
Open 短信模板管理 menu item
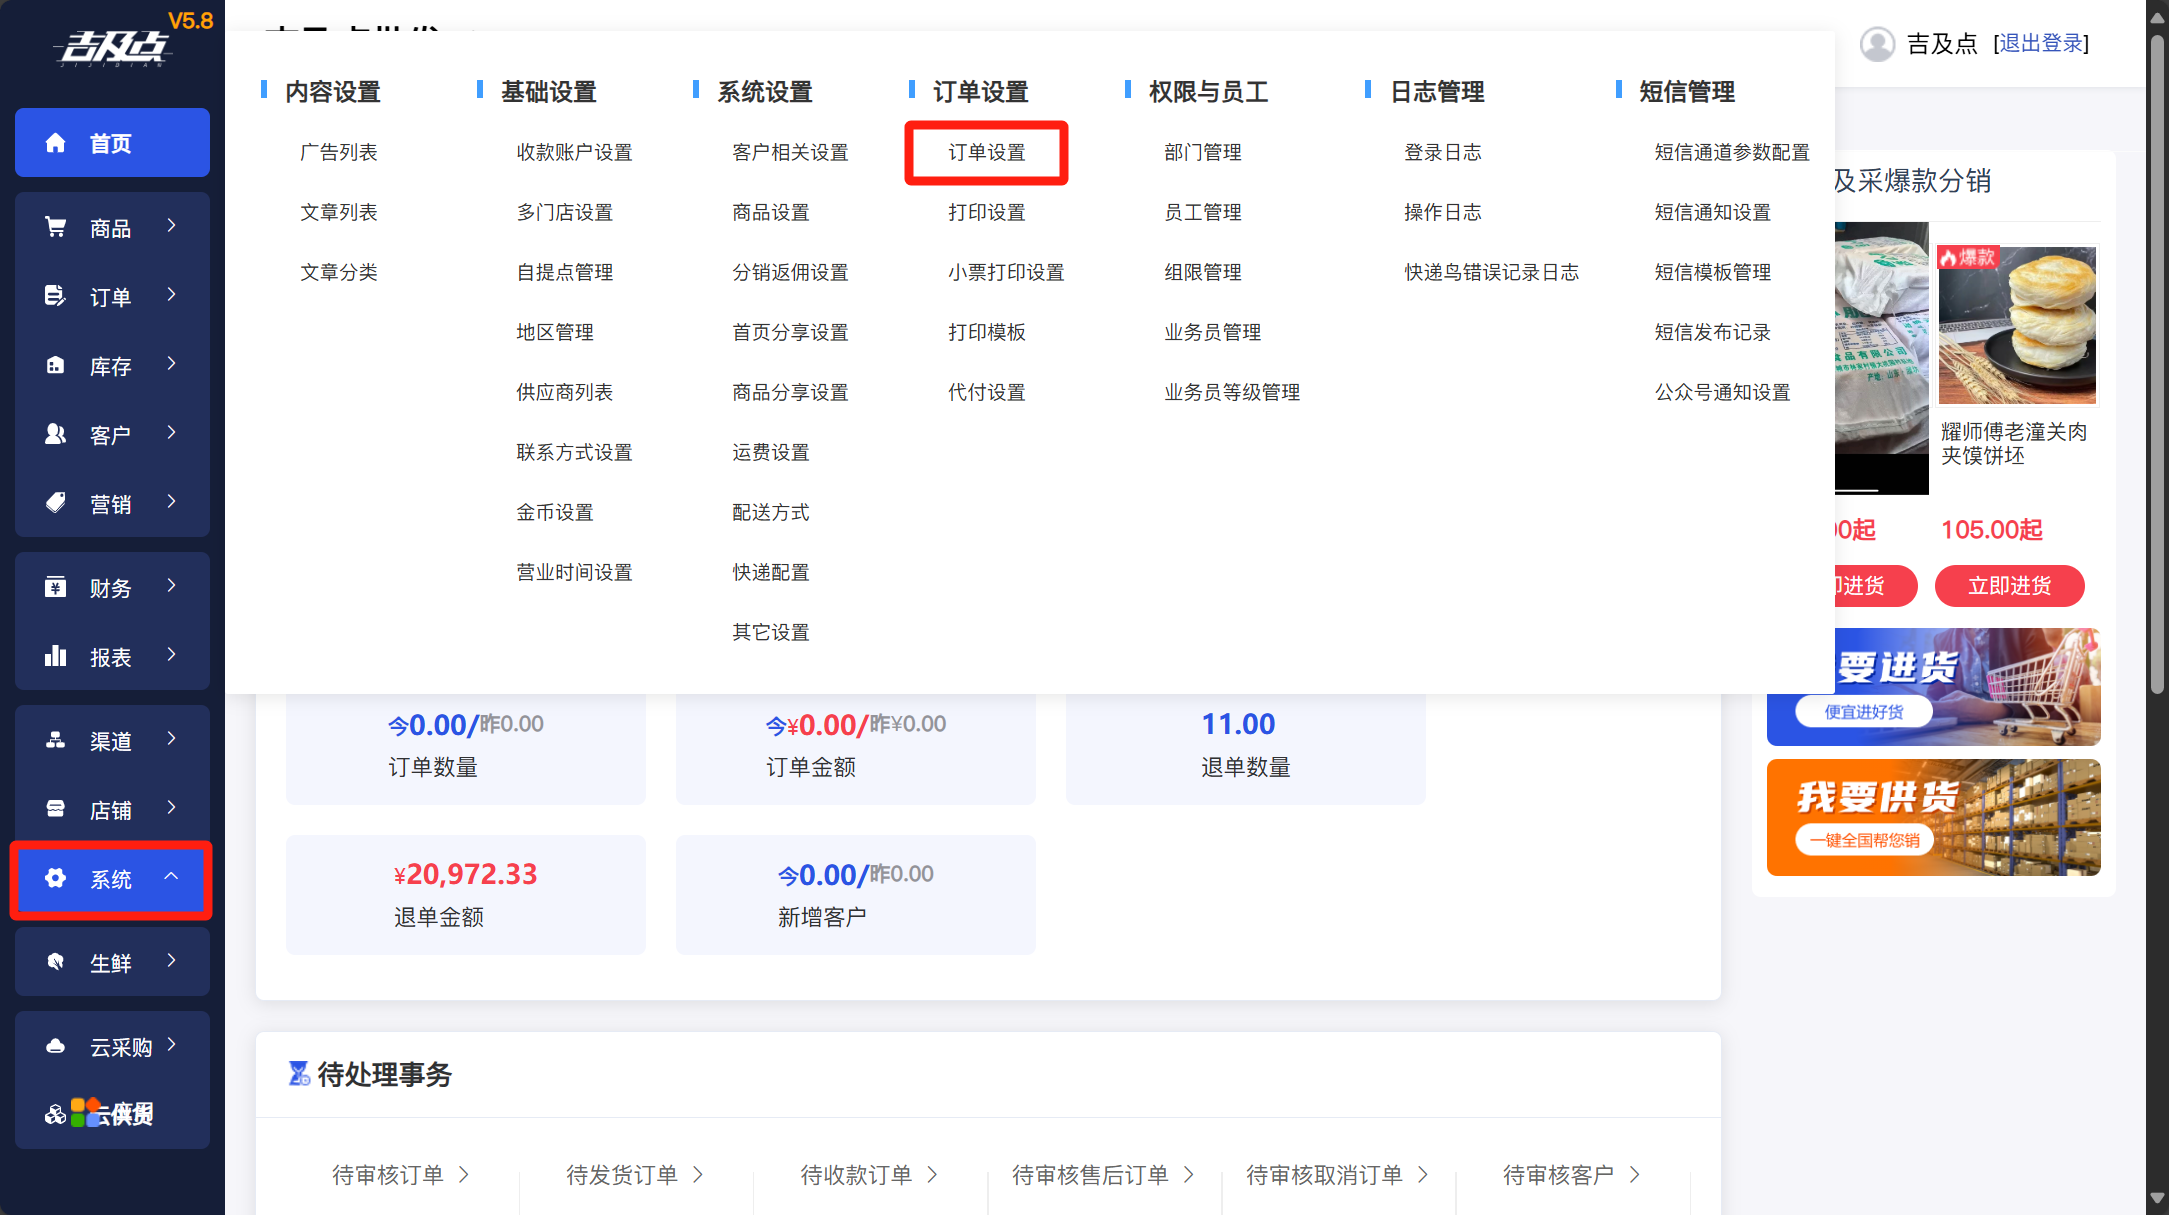[1712, 273]
